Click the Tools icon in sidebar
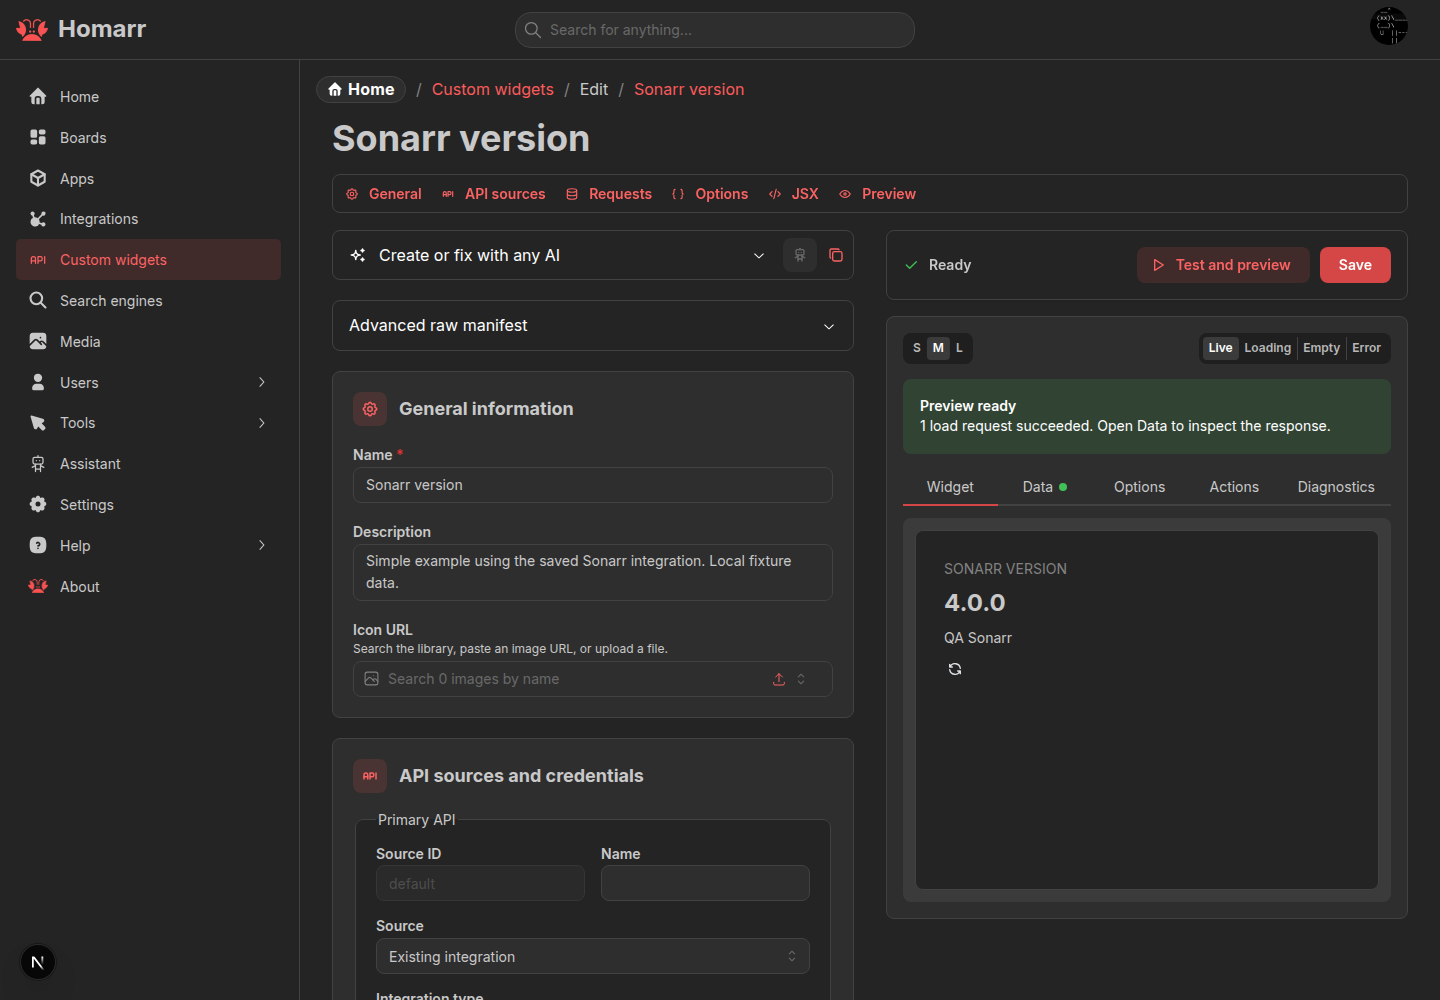1440x1000 pixels. (38, 423)
